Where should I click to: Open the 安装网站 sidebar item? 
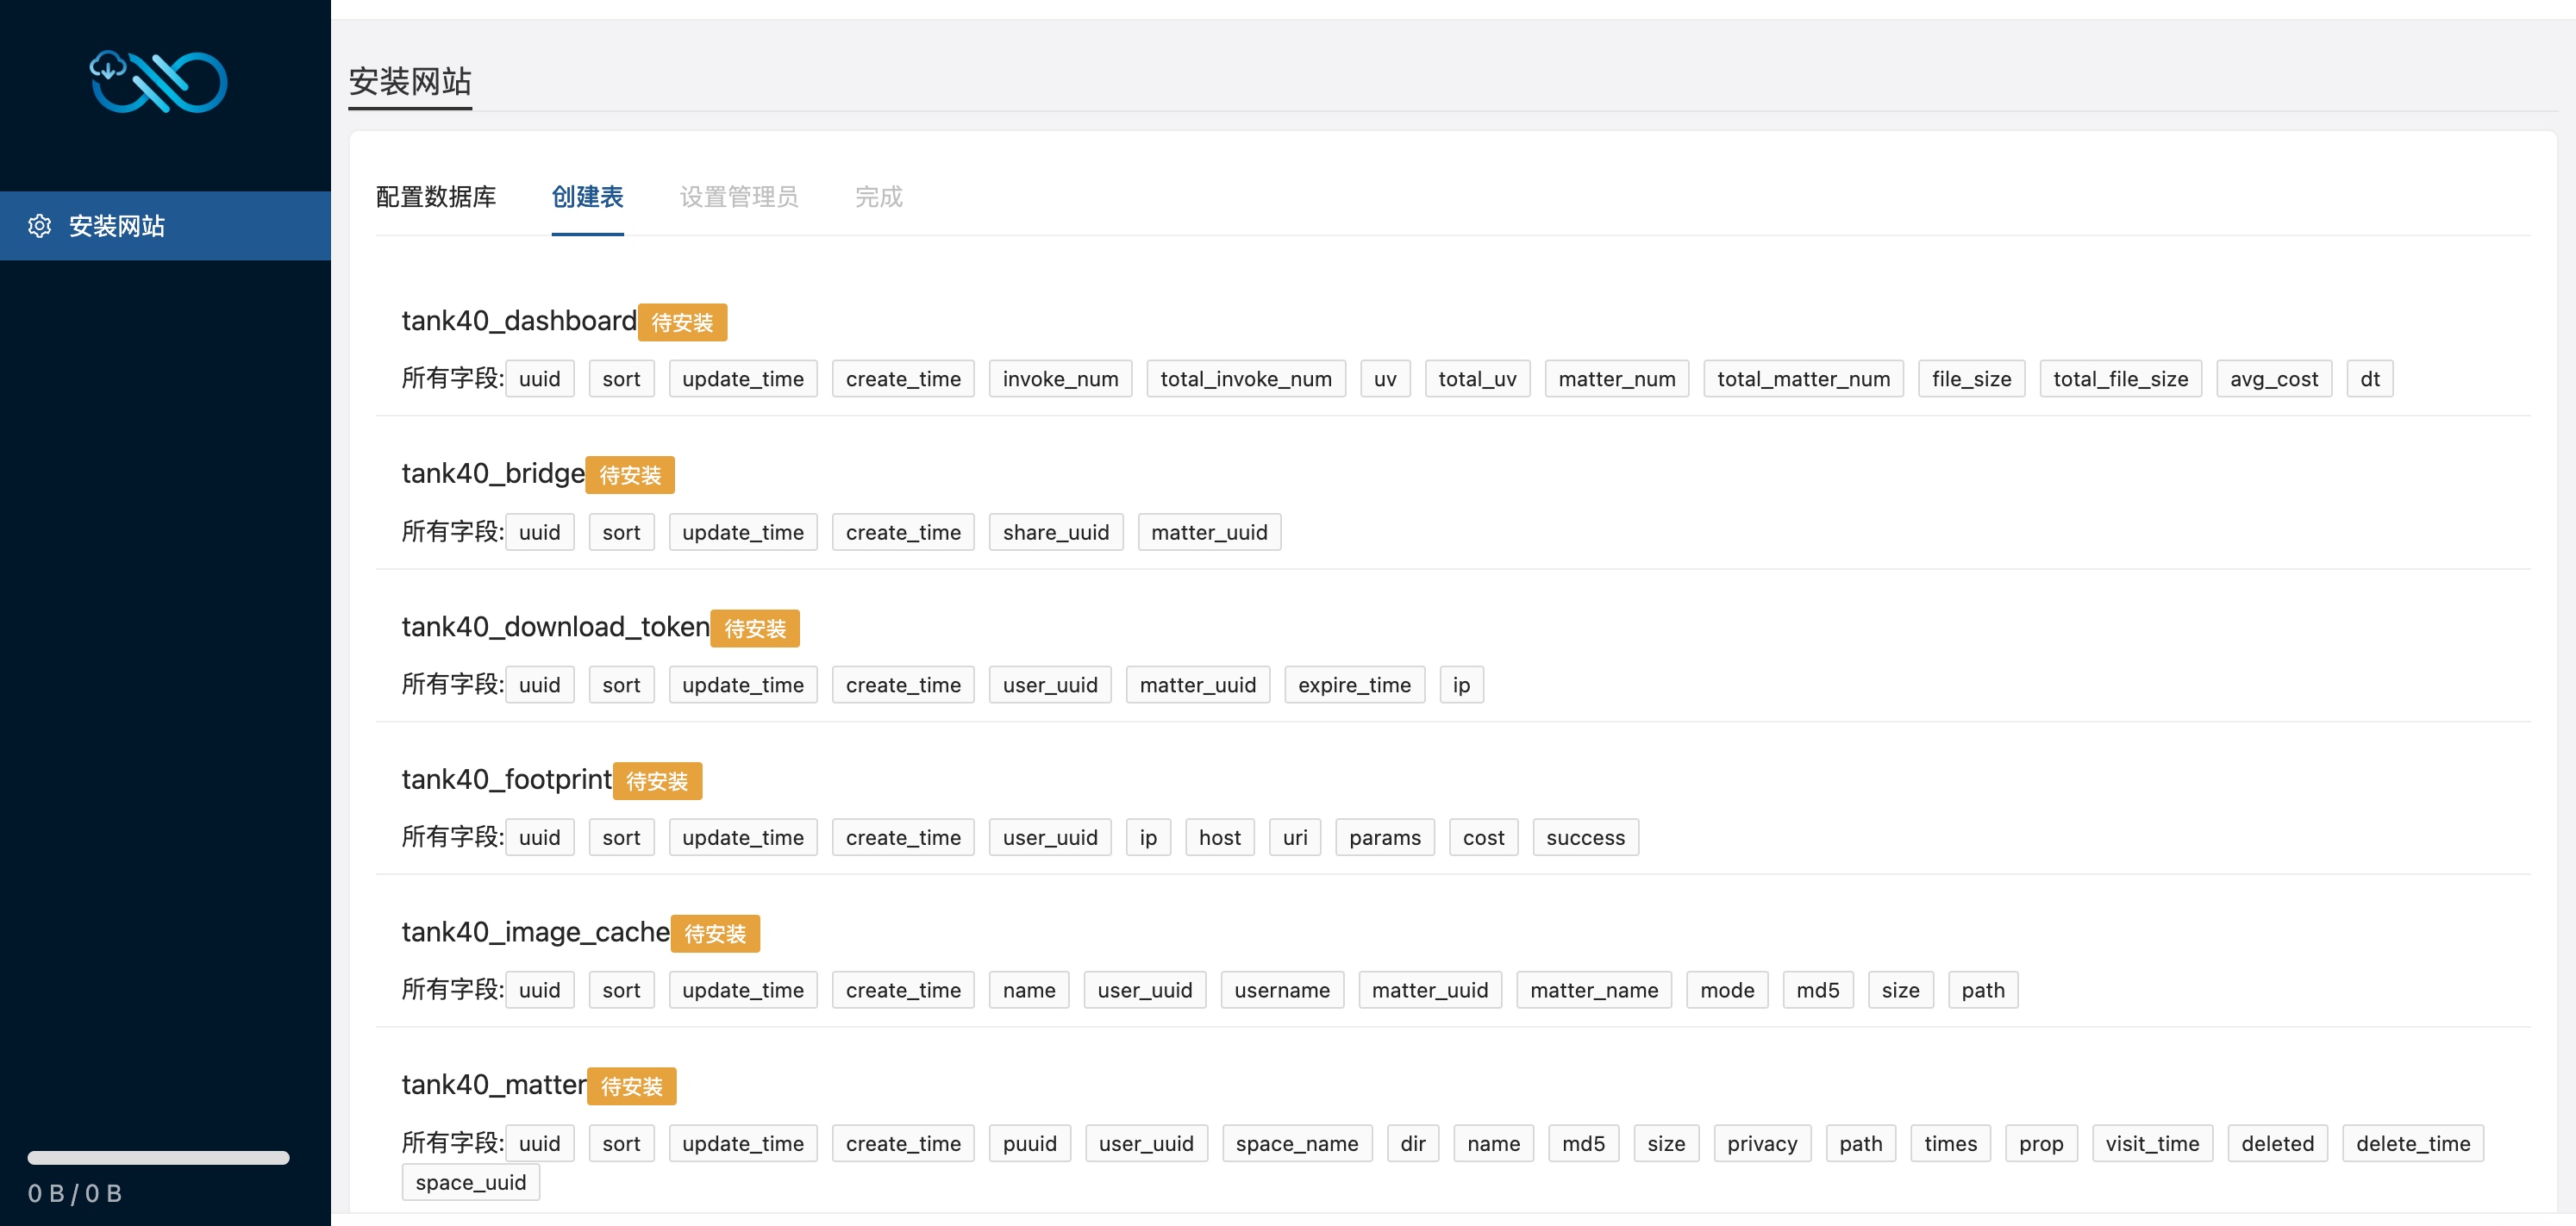pos(165,226)
